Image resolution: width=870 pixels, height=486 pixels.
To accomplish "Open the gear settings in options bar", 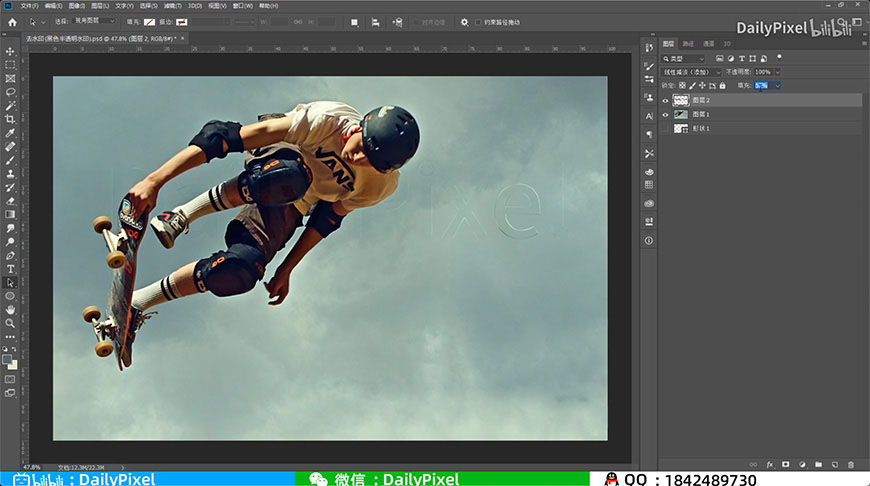I will coord(464,22).
